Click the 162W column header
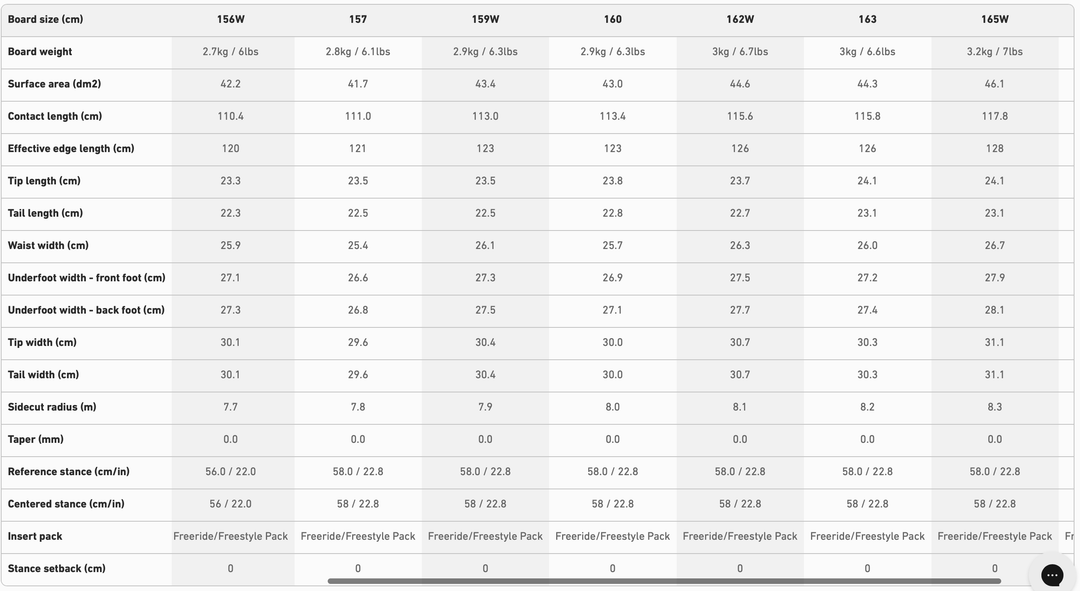 pos(740,19)
